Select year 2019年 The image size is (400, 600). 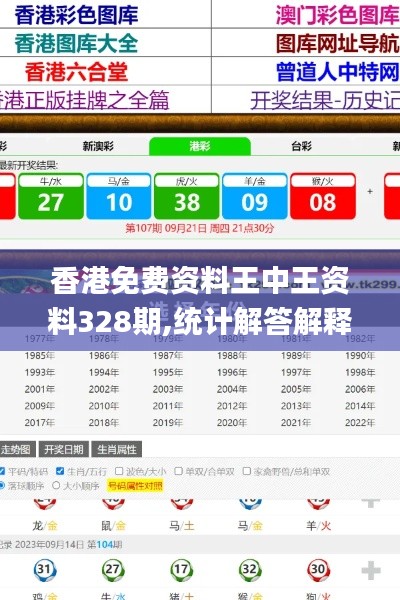coord(168,423)
